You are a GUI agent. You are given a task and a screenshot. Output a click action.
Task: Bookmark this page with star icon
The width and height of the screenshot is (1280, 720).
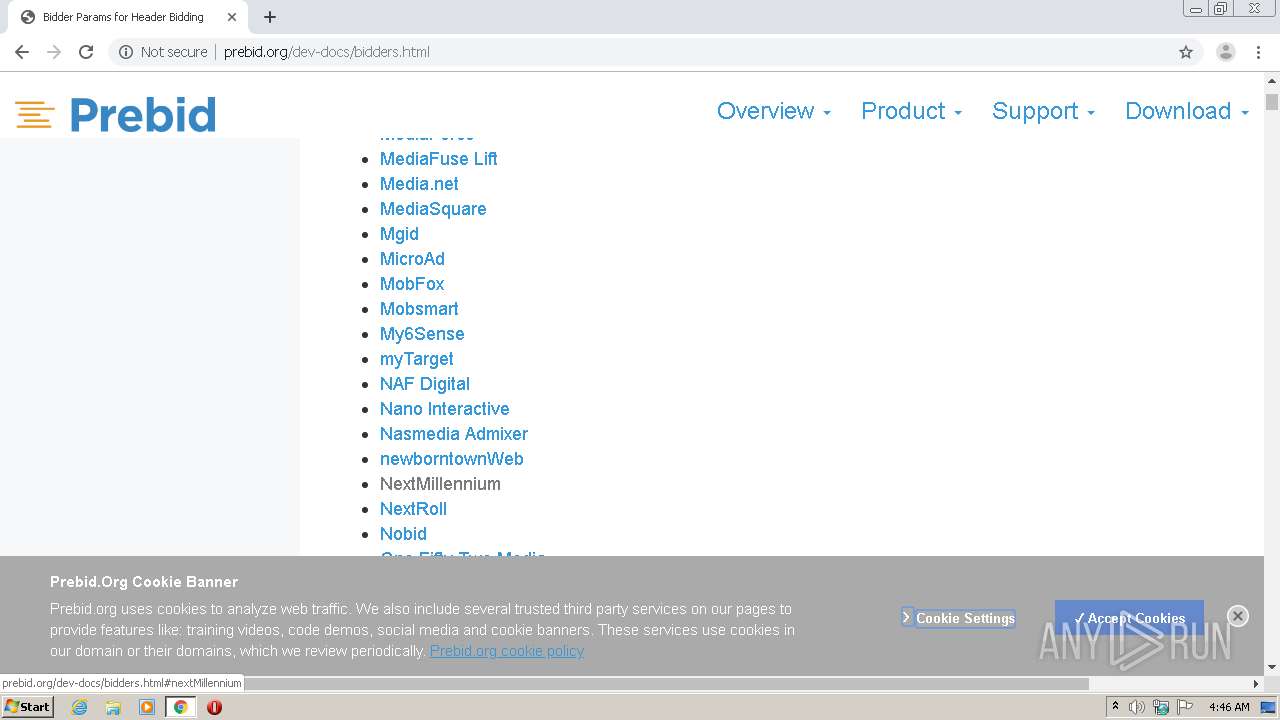pos(1186,52)
